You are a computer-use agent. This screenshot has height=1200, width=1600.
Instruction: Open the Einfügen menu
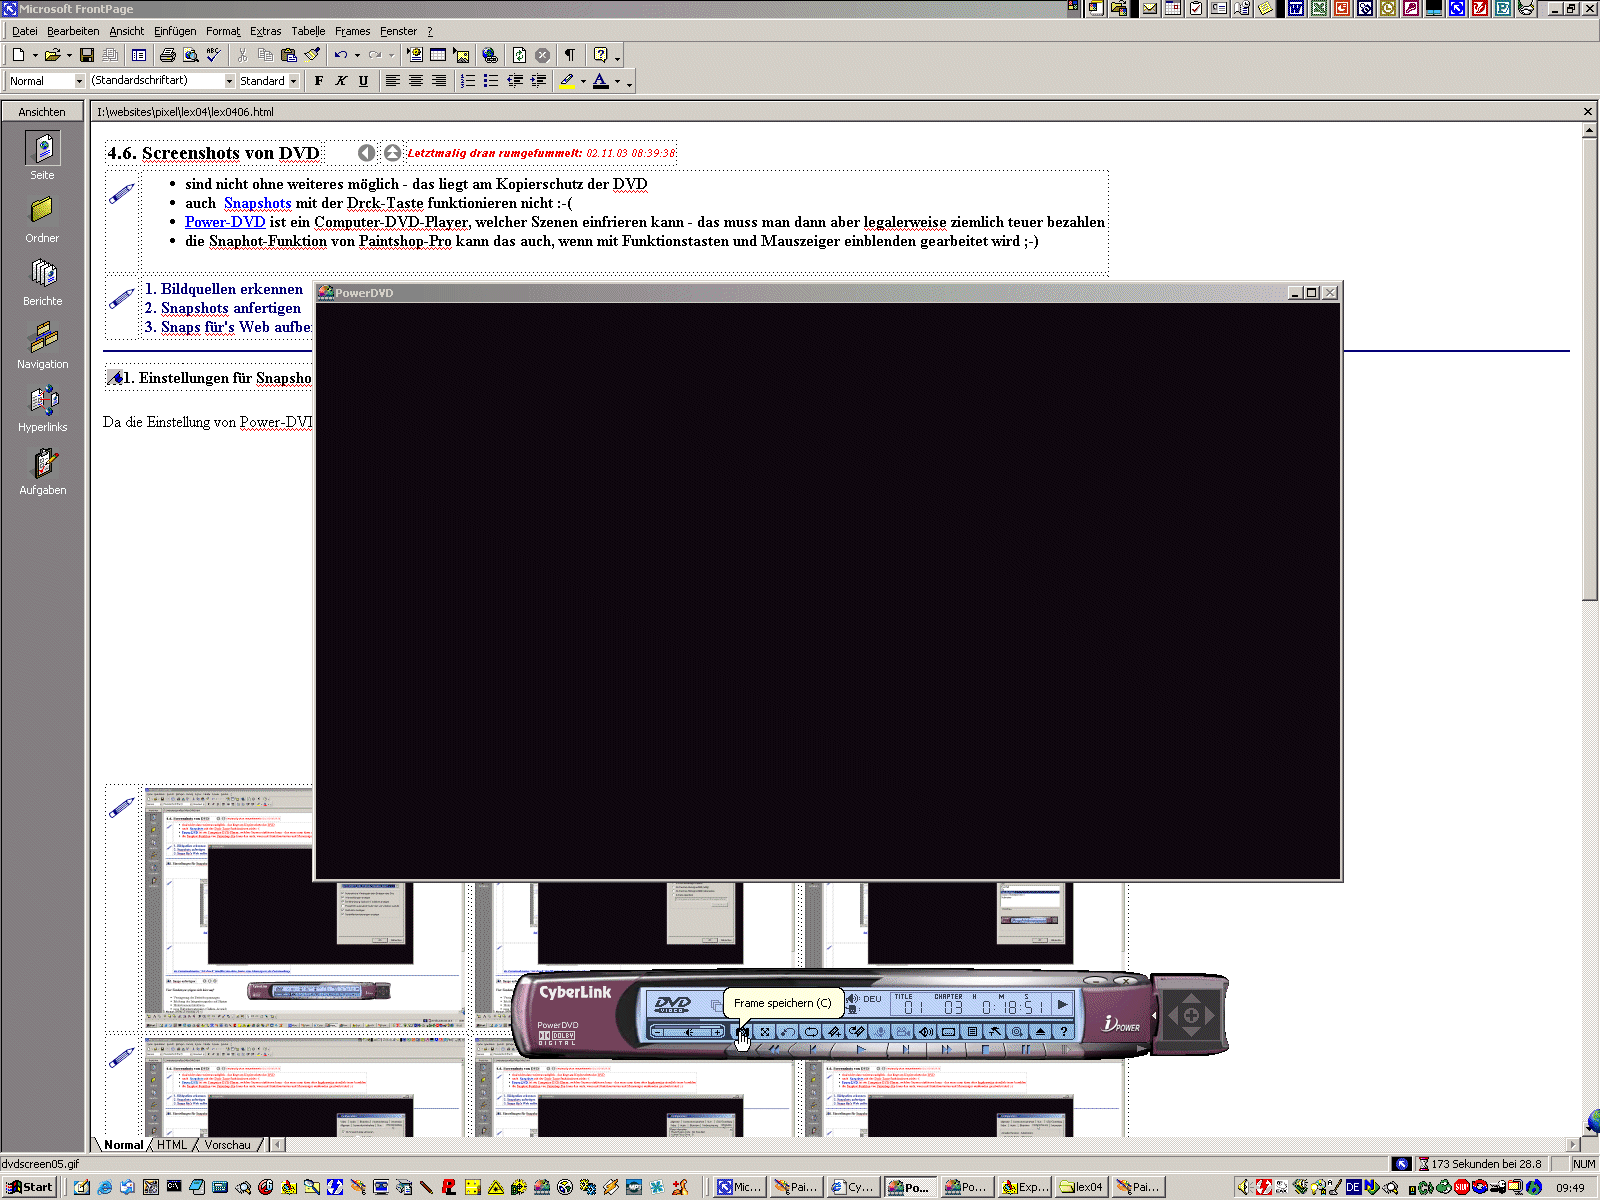(175, 31)
